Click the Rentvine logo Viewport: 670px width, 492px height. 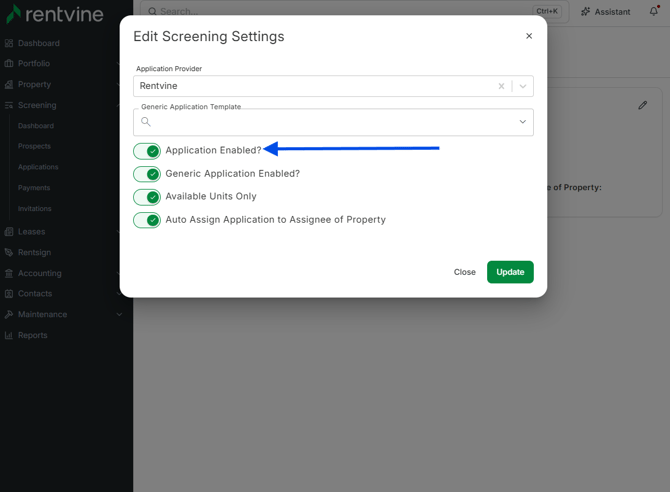point(55,14)
